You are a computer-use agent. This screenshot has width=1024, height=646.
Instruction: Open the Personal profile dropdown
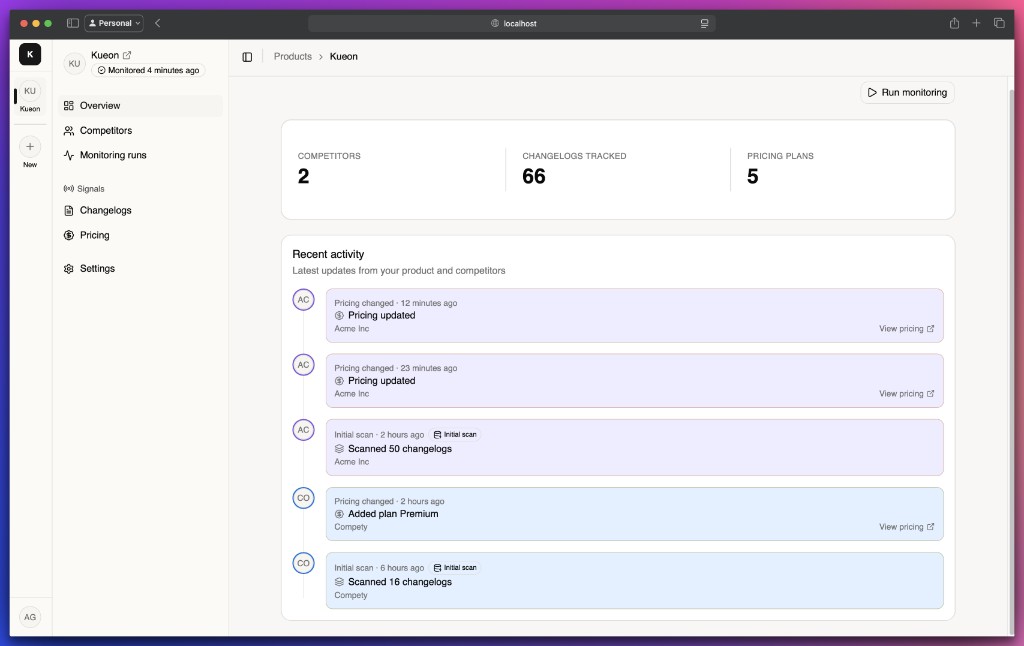[x=114, y=23]
